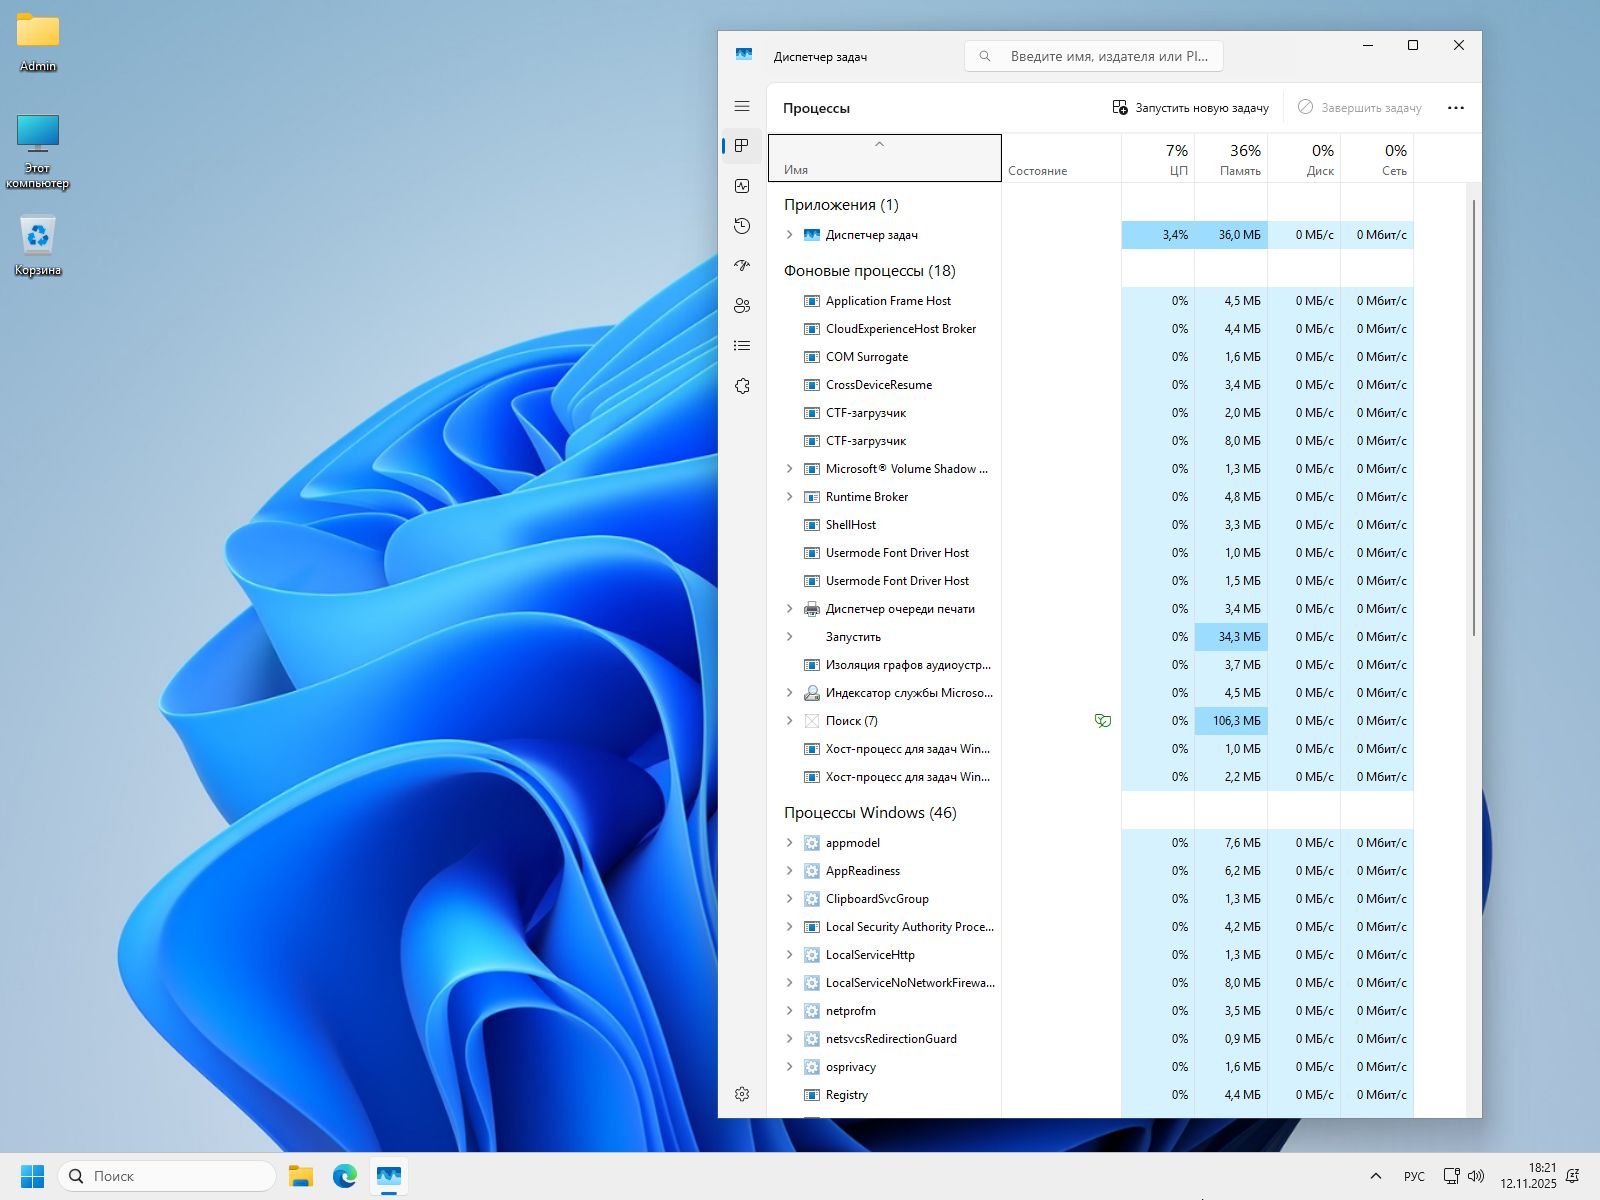Click the Task Manager search field
Screen dimensions: 1600x1200
[x=1094, y=56]
